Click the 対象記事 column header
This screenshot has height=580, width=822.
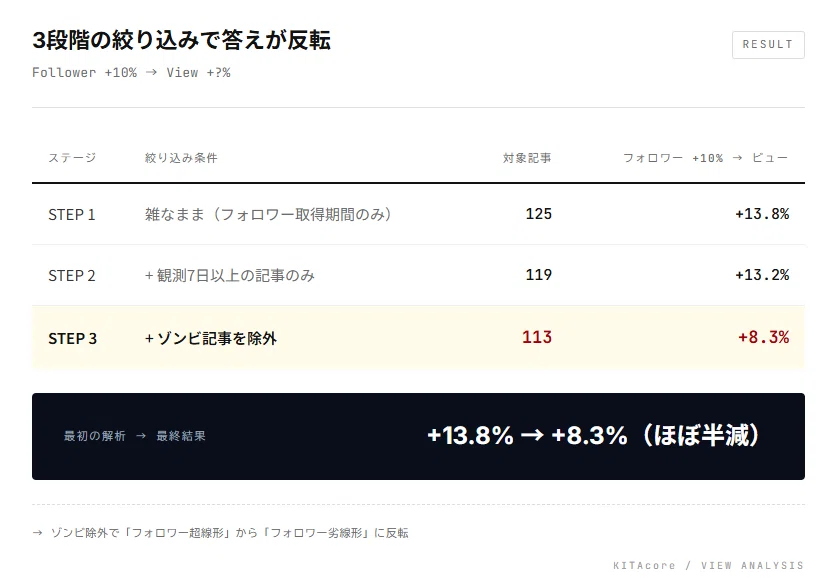(x=527, y=158)
